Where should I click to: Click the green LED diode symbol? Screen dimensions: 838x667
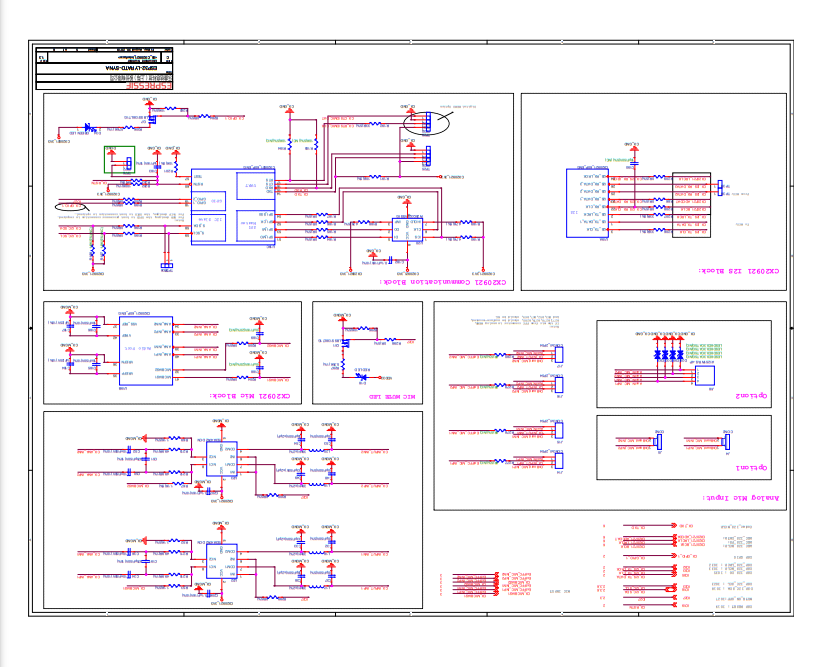coord(90,128)
